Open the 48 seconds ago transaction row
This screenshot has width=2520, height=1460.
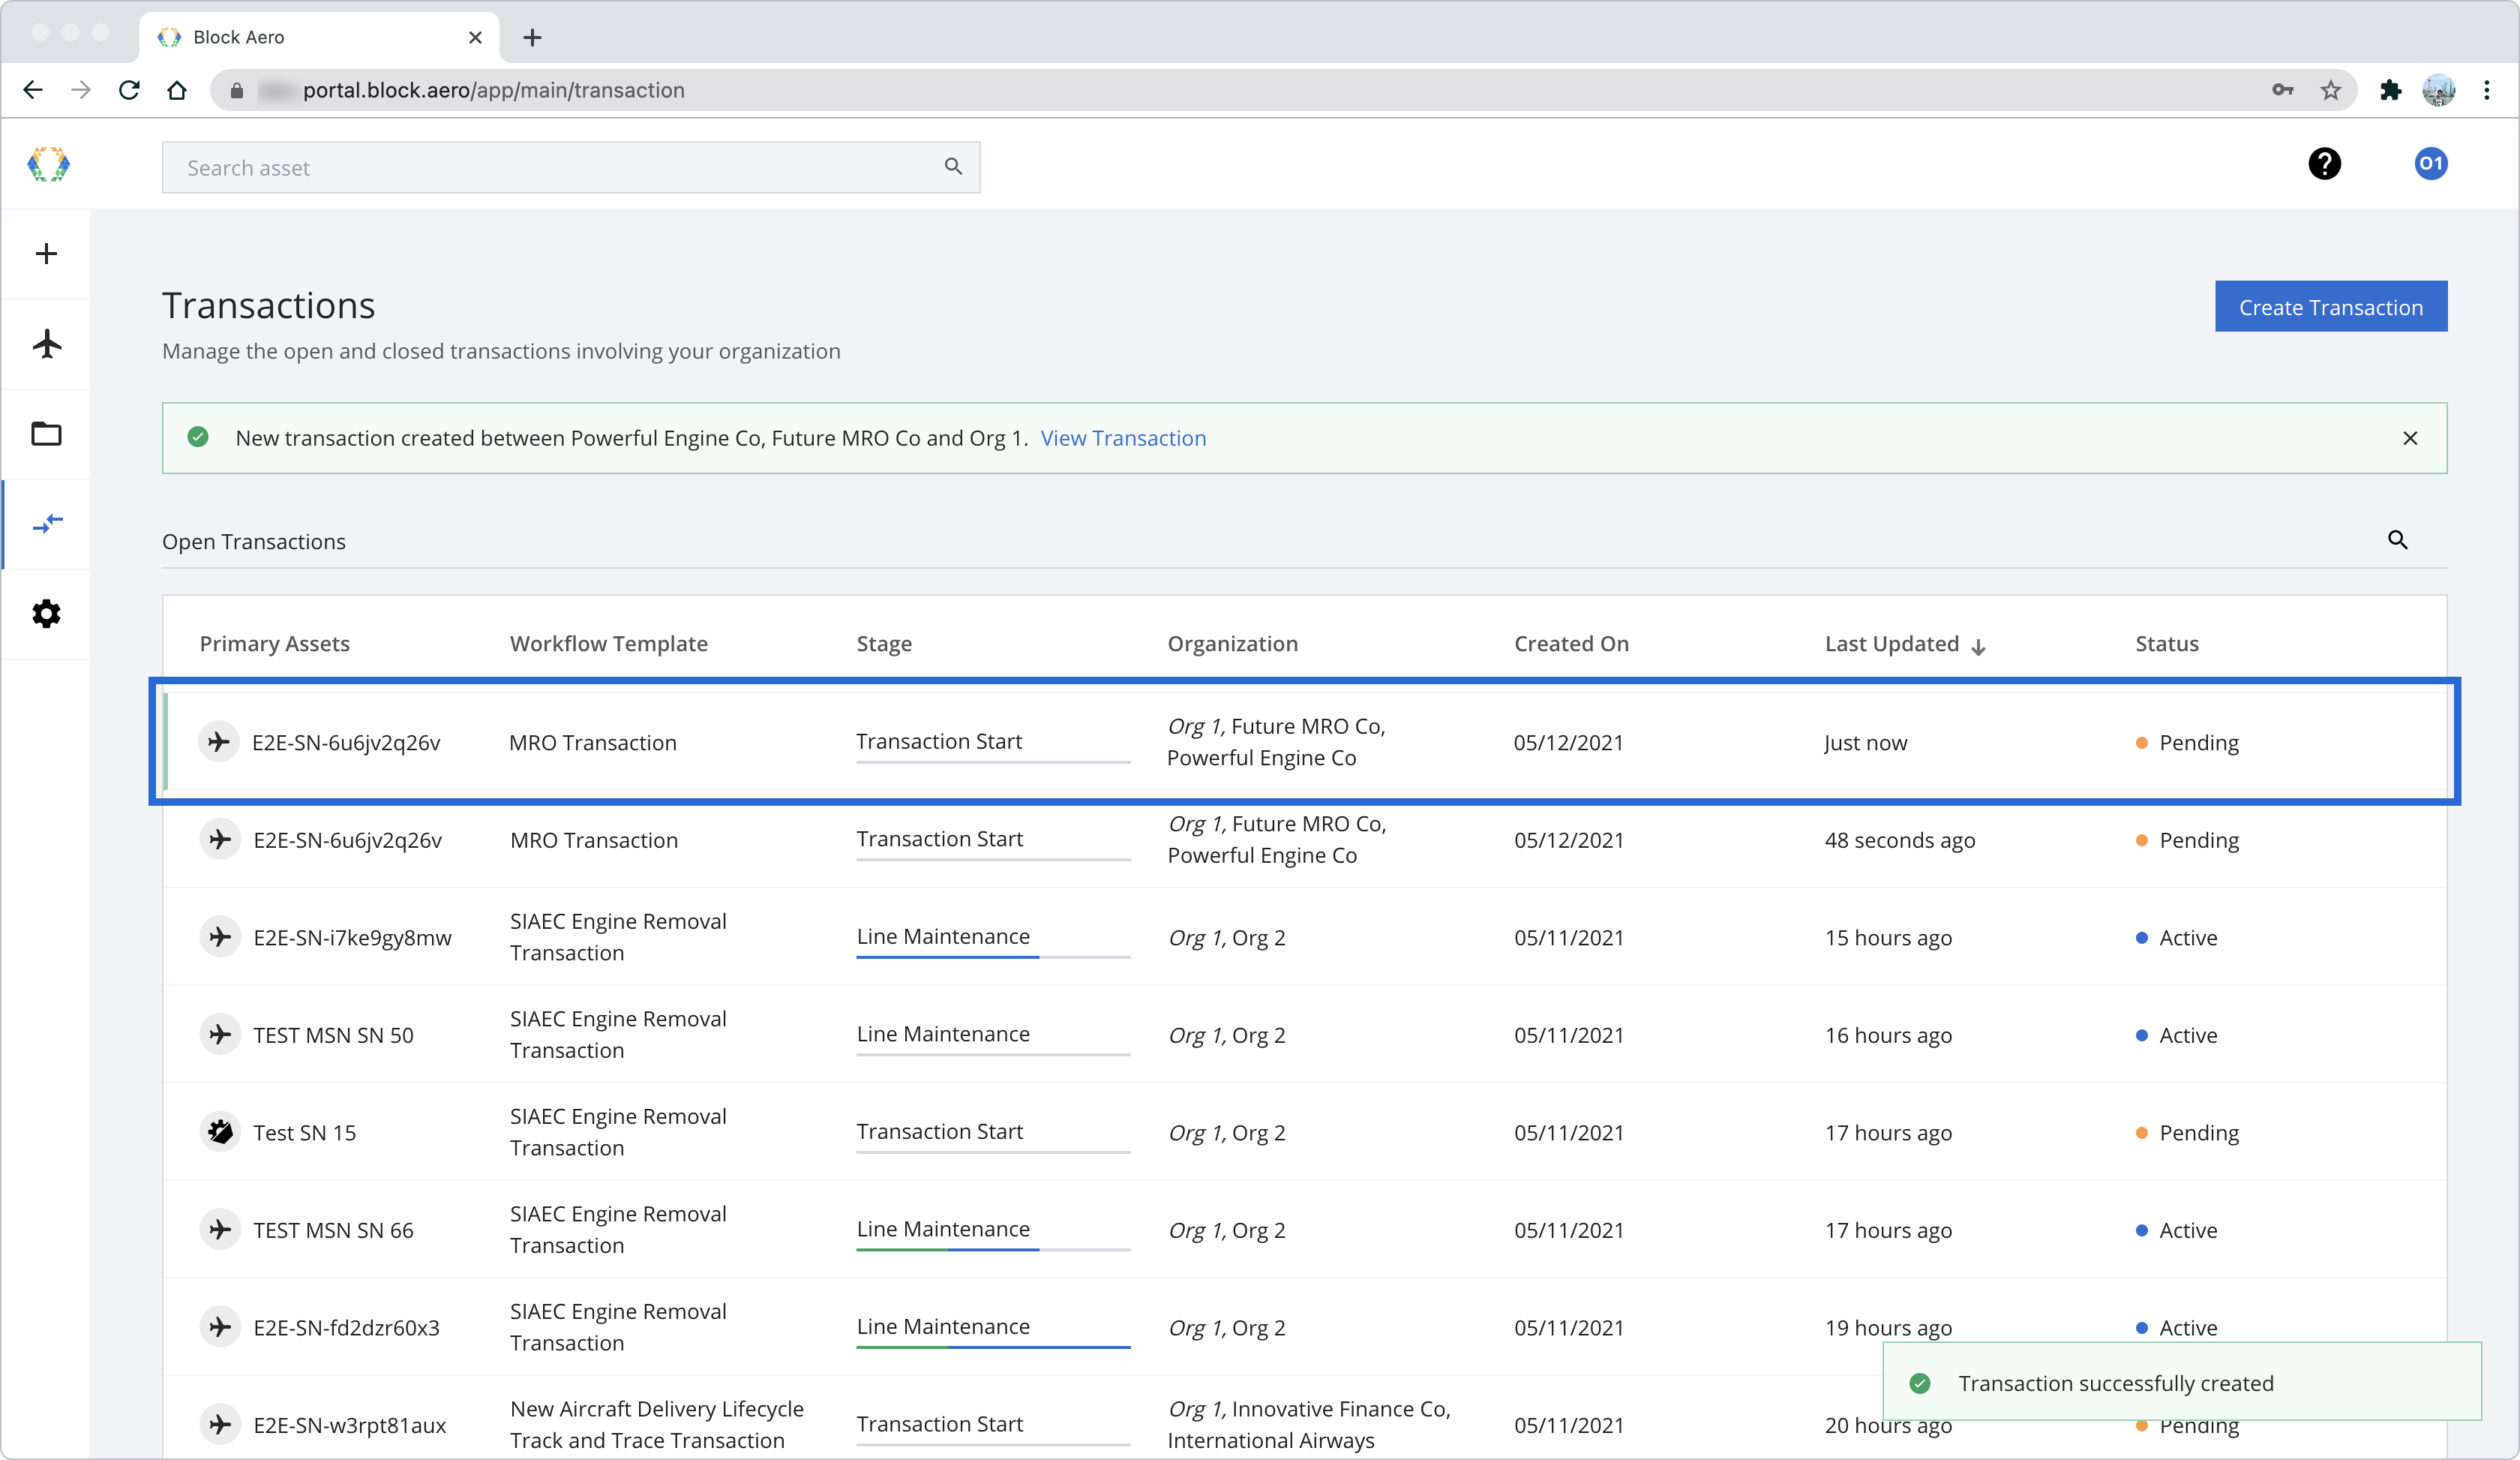[1304, 840]
